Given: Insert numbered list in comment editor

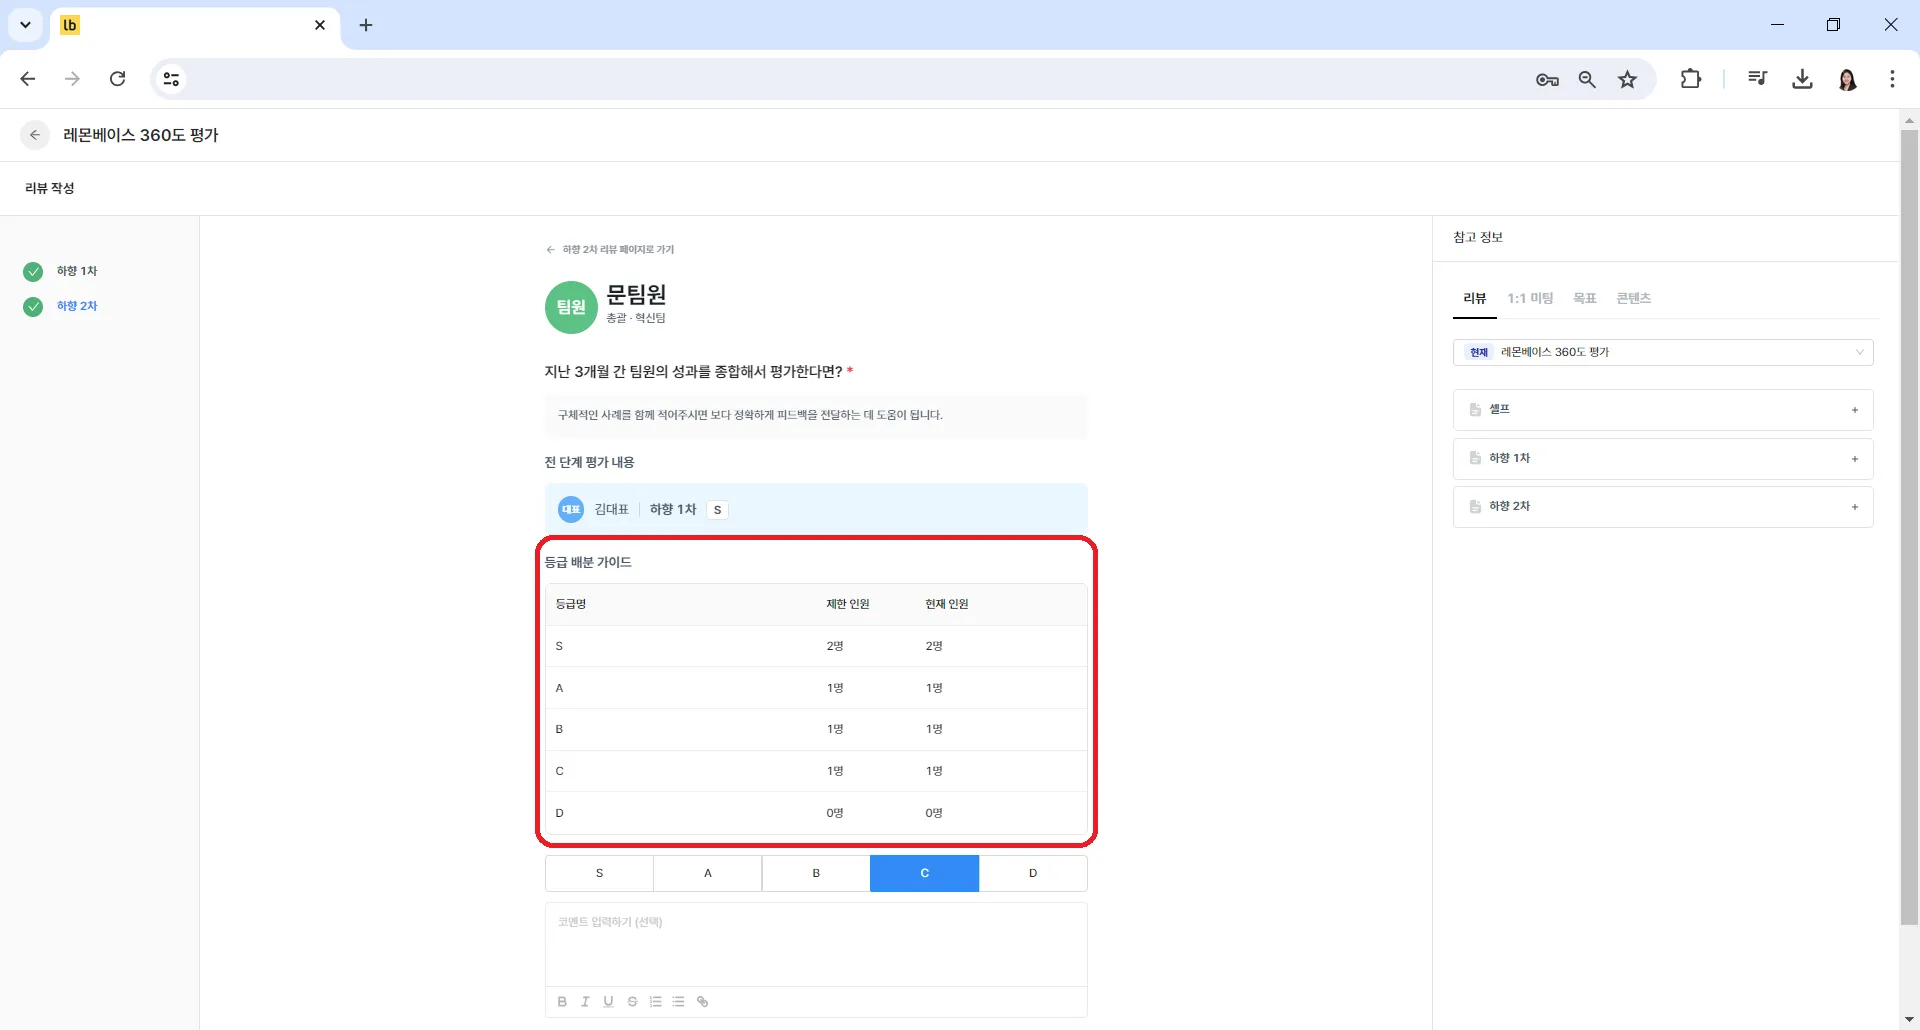Looking at the screenshot, I should [656, 1001].
